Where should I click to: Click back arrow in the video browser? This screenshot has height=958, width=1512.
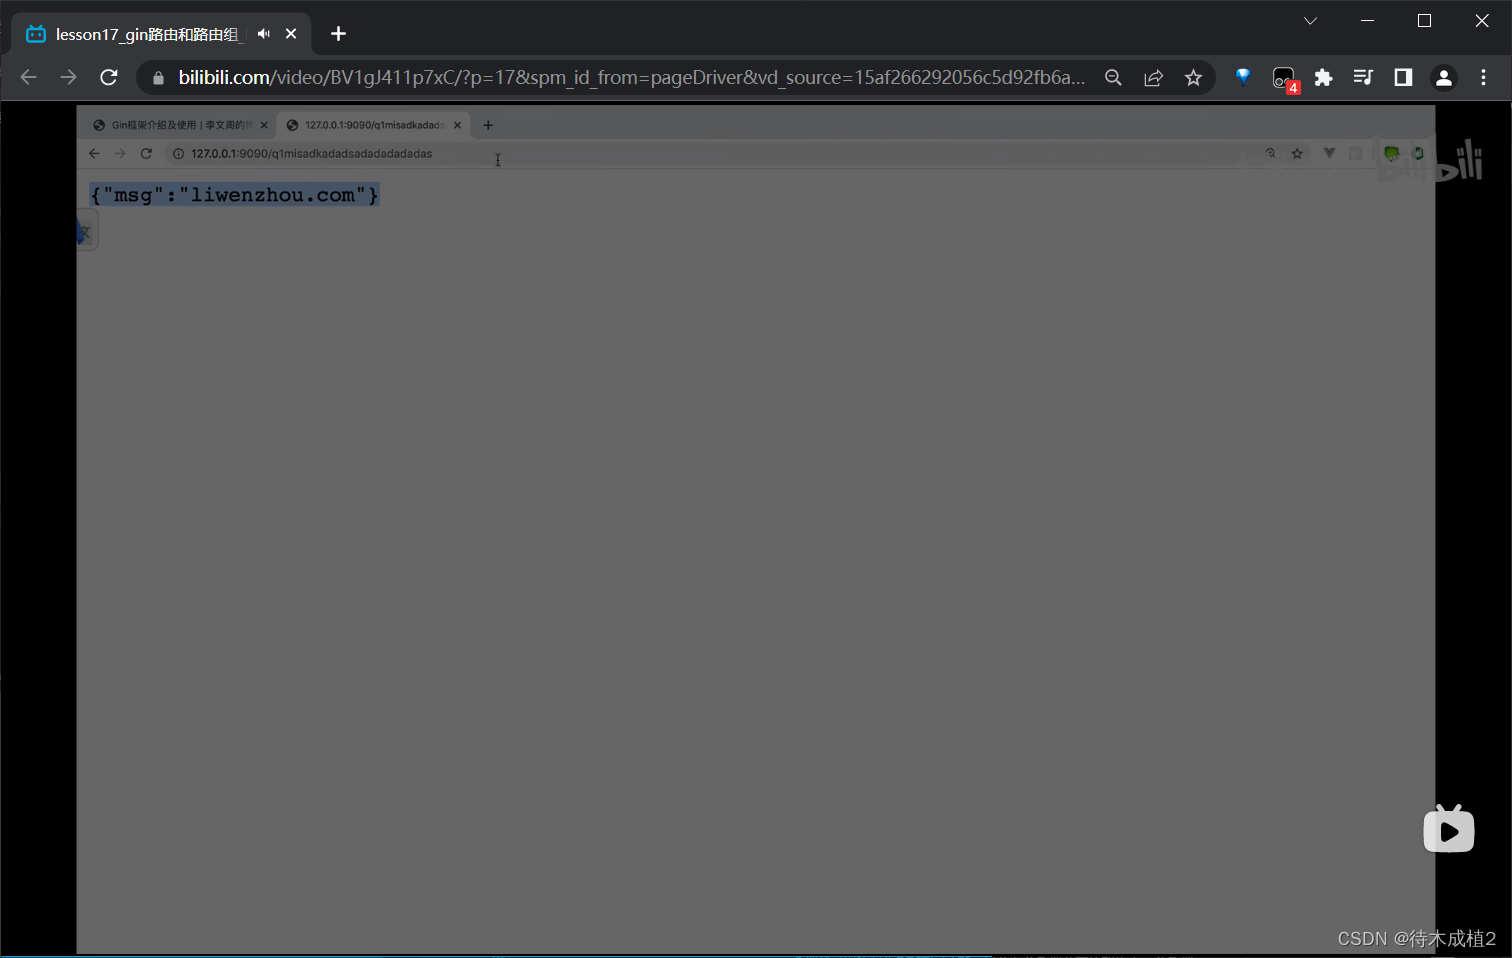pyautogui.click(x=94, y=153)
